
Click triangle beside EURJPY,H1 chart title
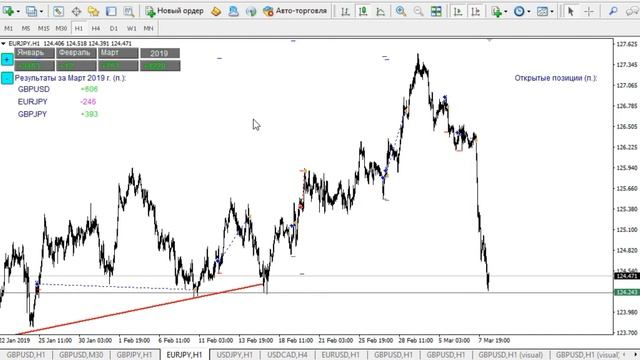(3, 44)
